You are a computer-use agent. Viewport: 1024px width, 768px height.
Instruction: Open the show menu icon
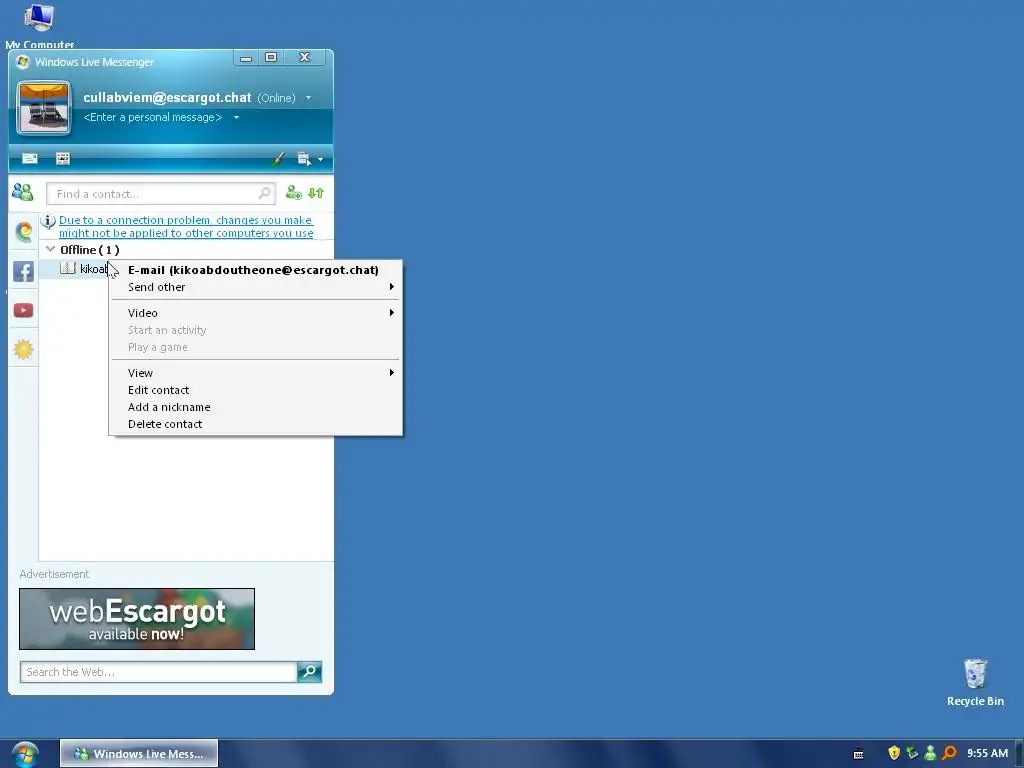(304, 159)
